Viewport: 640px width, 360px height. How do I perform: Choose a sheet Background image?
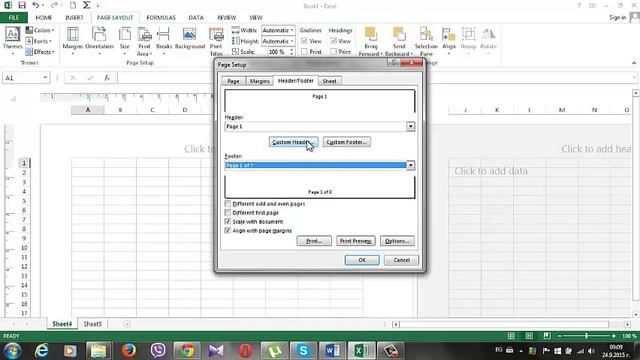[190, 39]
